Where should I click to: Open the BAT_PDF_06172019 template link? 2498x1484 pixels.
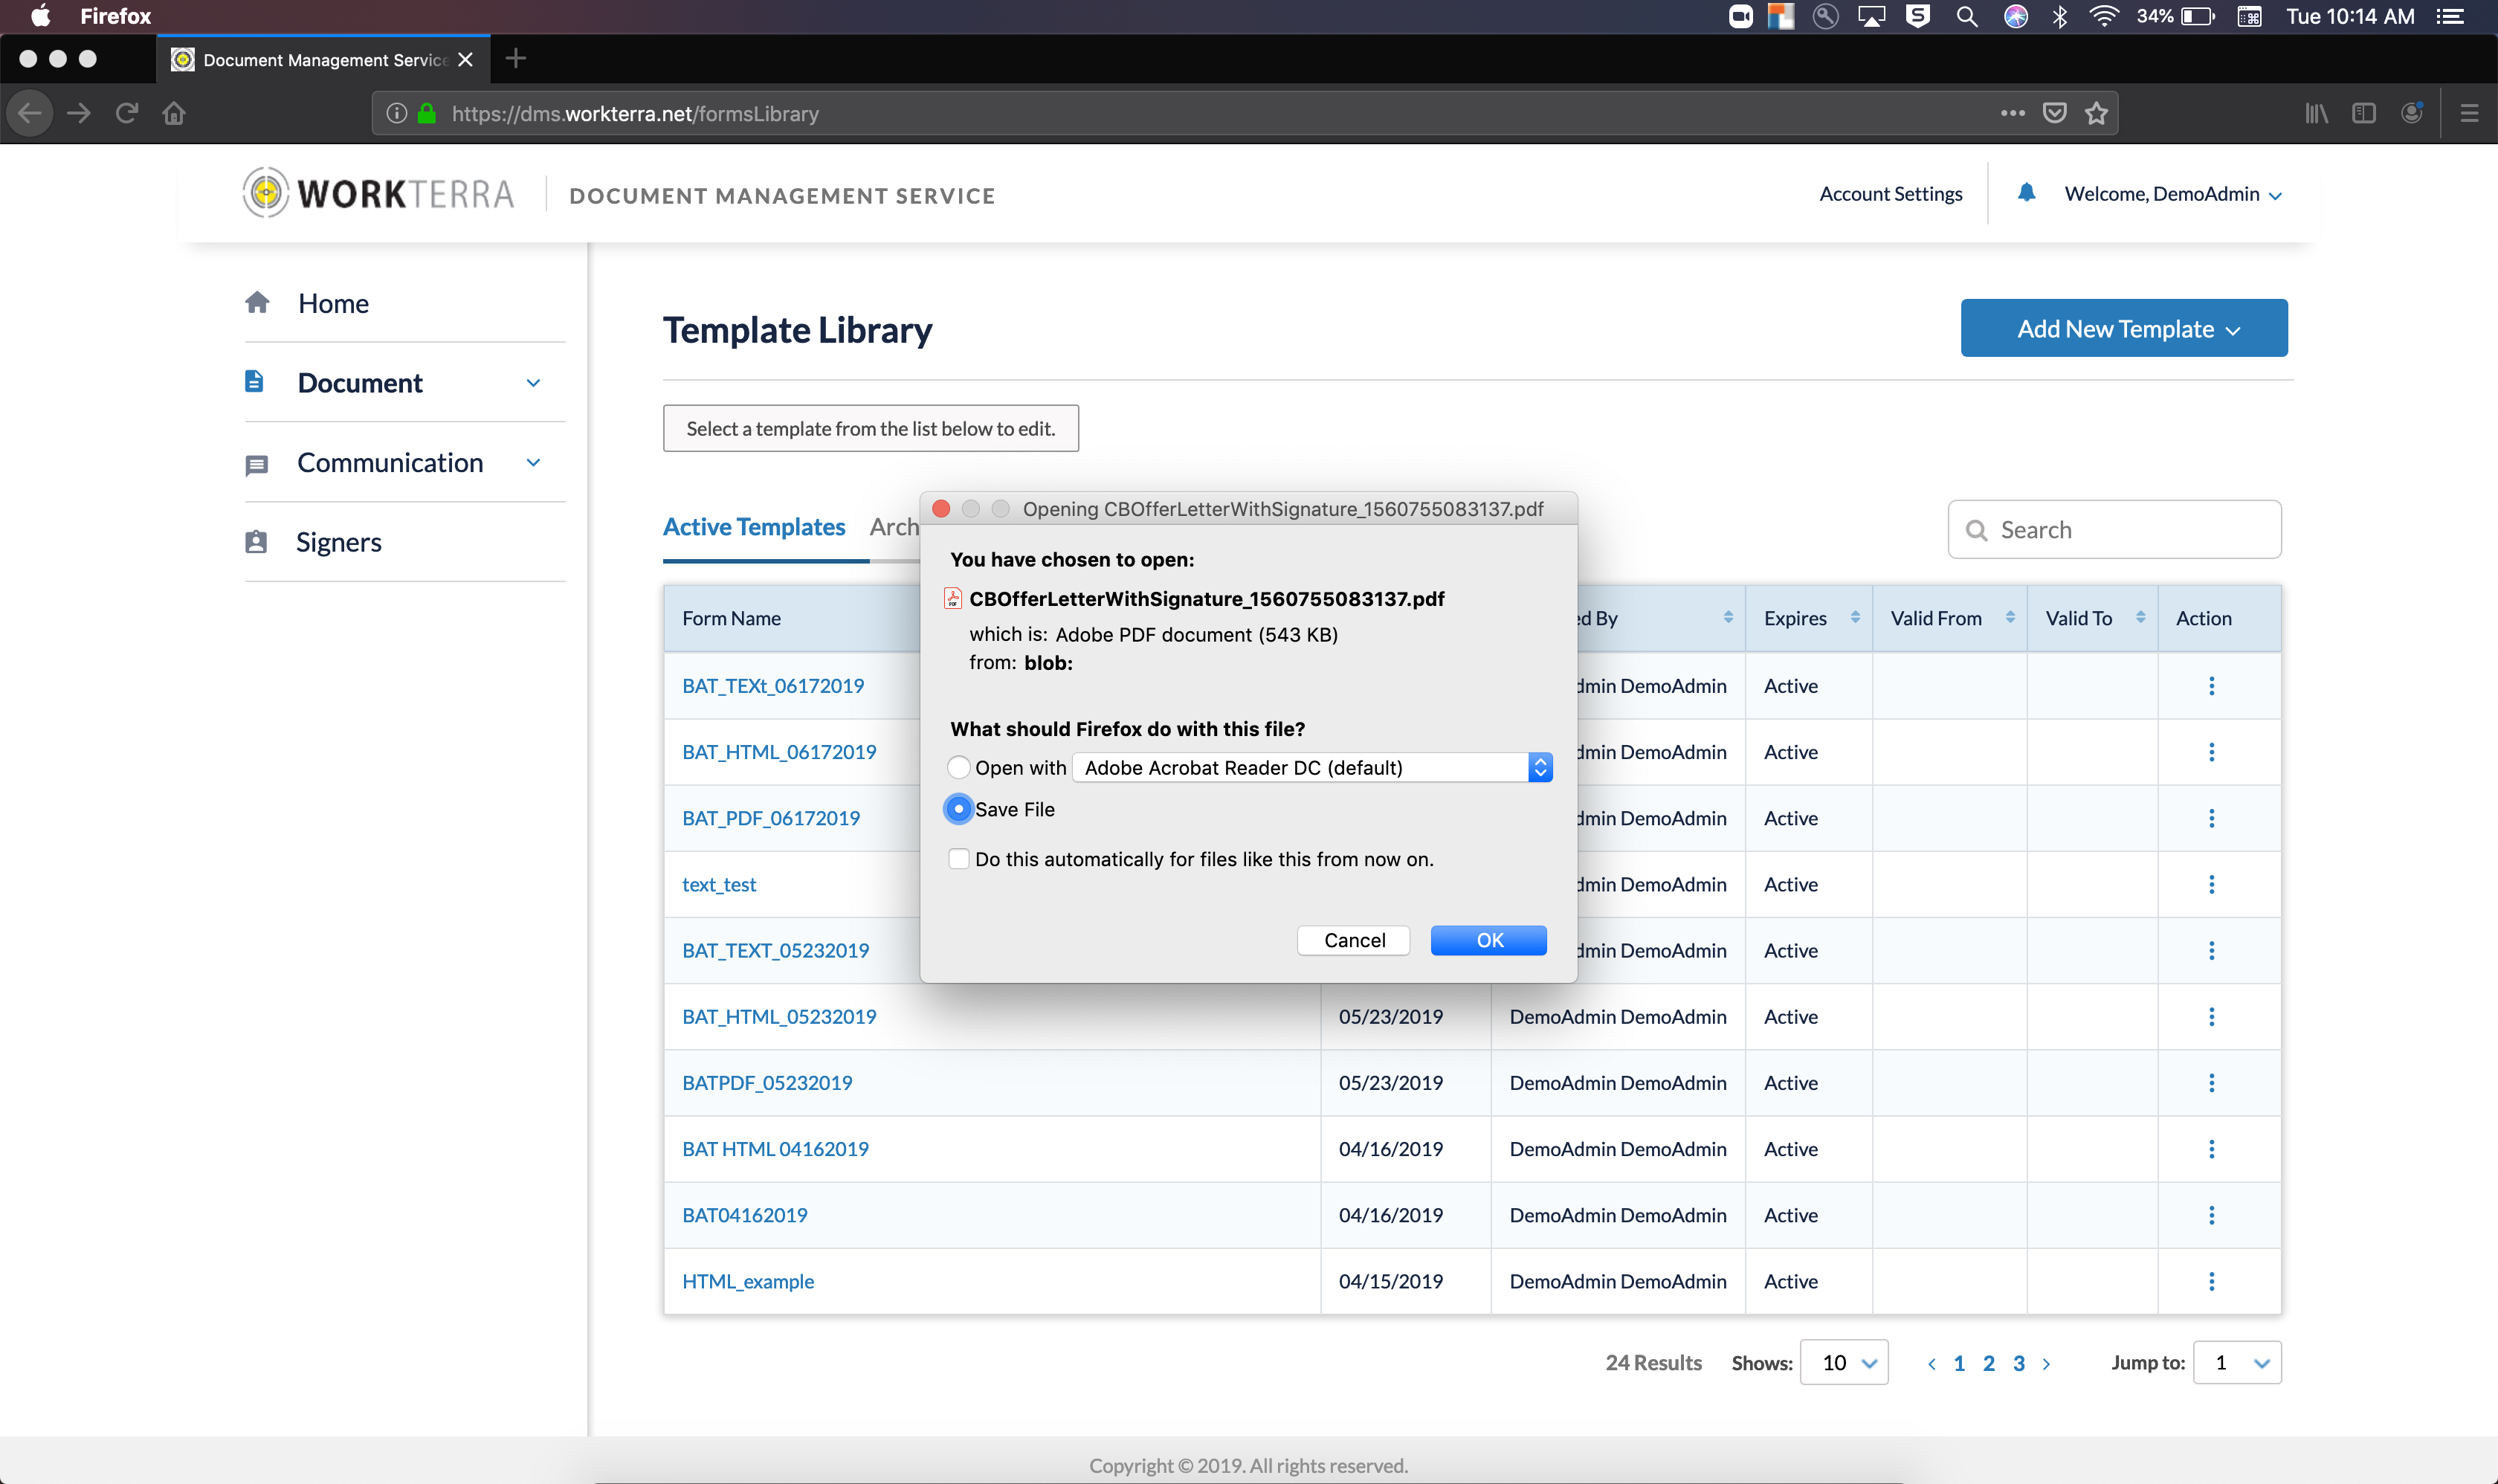click(771, 818)
